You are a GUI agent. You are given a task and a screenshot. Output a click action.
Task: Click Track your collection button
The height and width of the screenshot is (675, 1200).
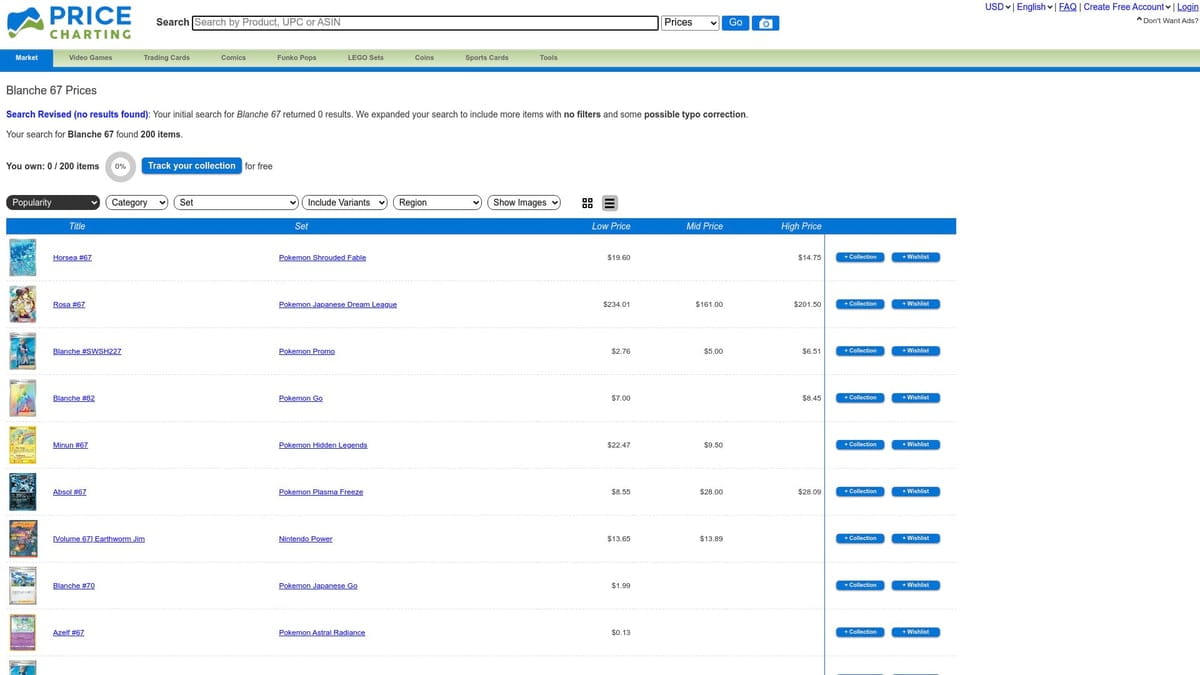(x=192, y=166)
